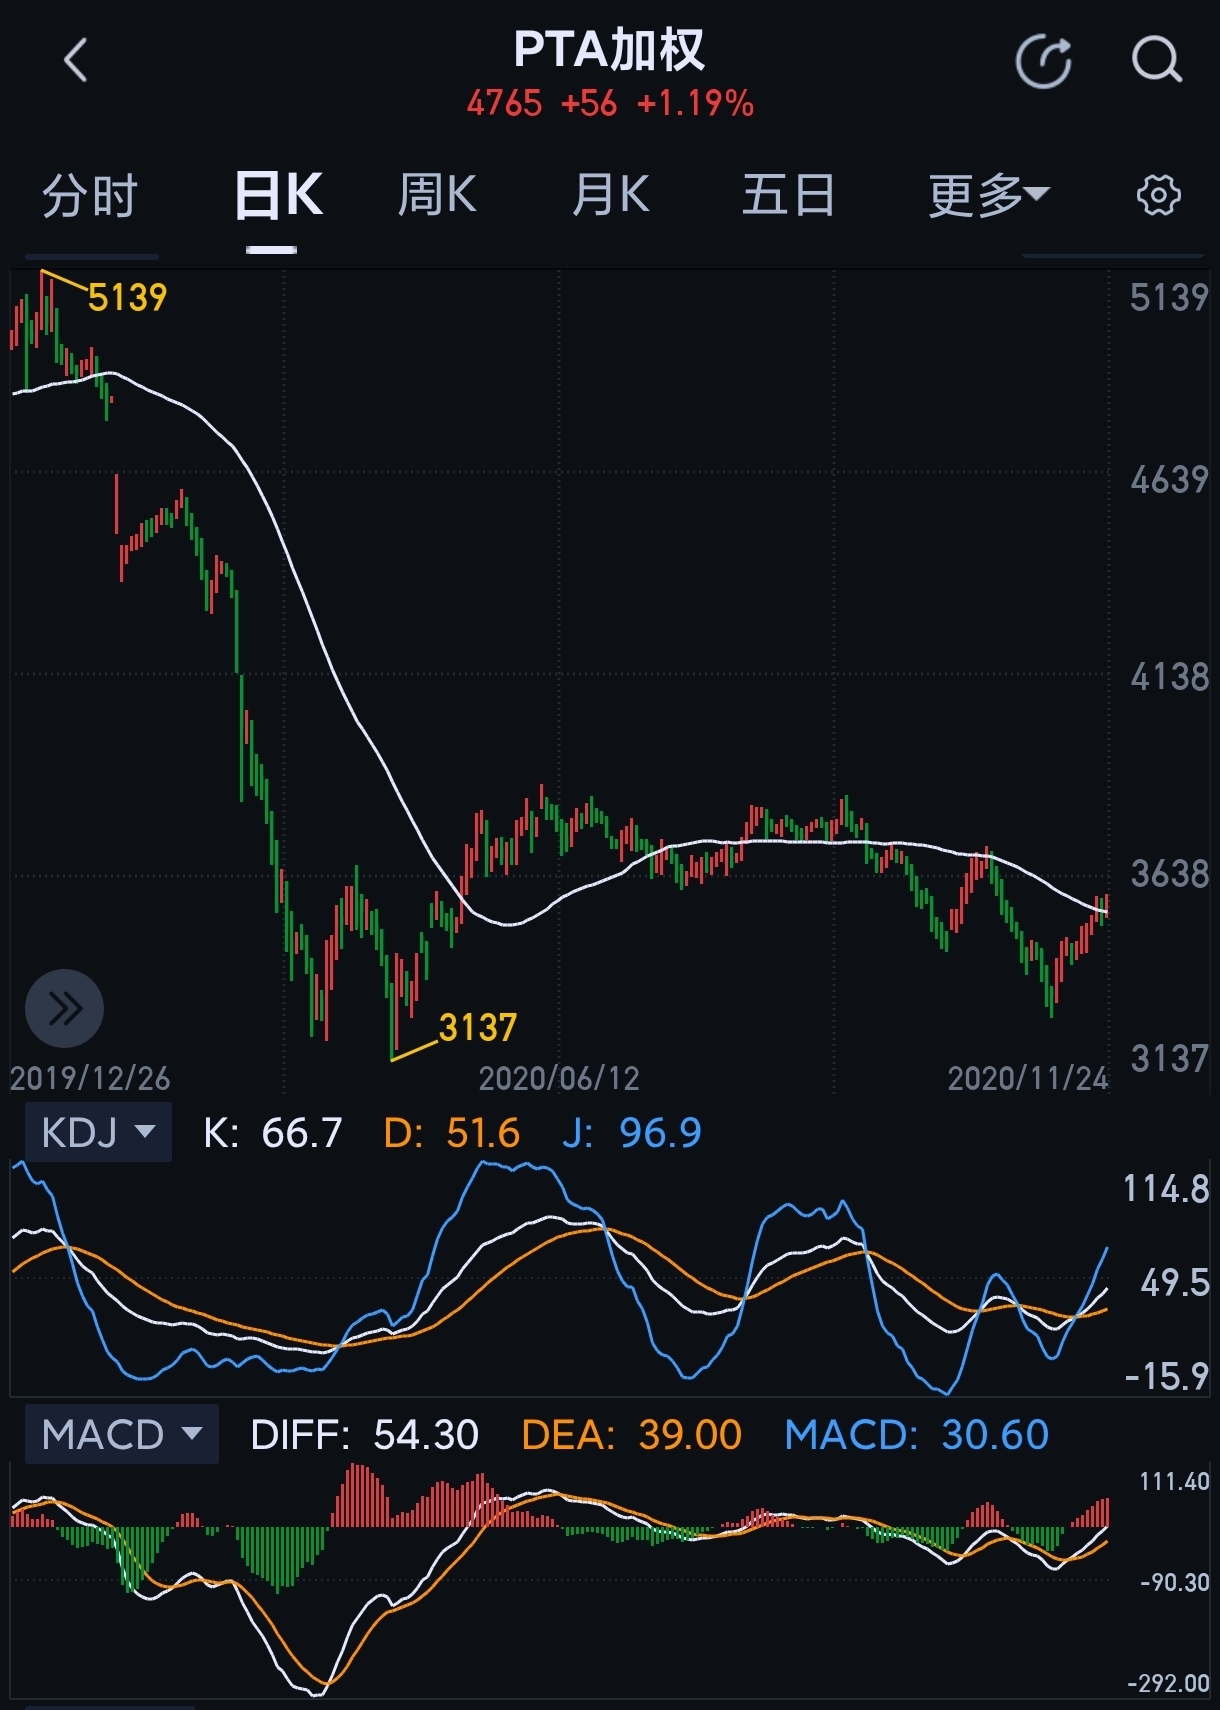The height and width of the screenshot is (1710, 1220).
Task: Tap the 111.40 MACD axis label
Action: pyautogui.click(x=1174, y=1481)
